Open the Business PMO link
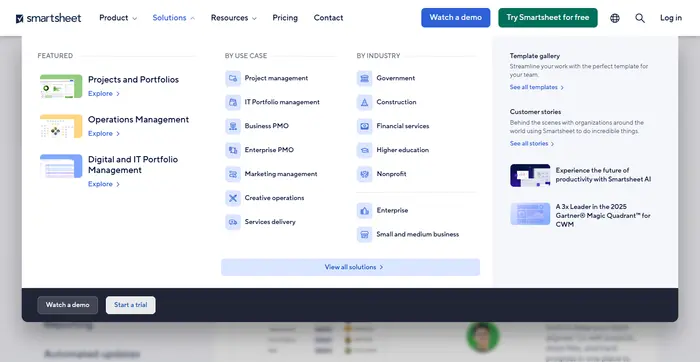Screen dimensions: 700x362 [x=267, y=126]
